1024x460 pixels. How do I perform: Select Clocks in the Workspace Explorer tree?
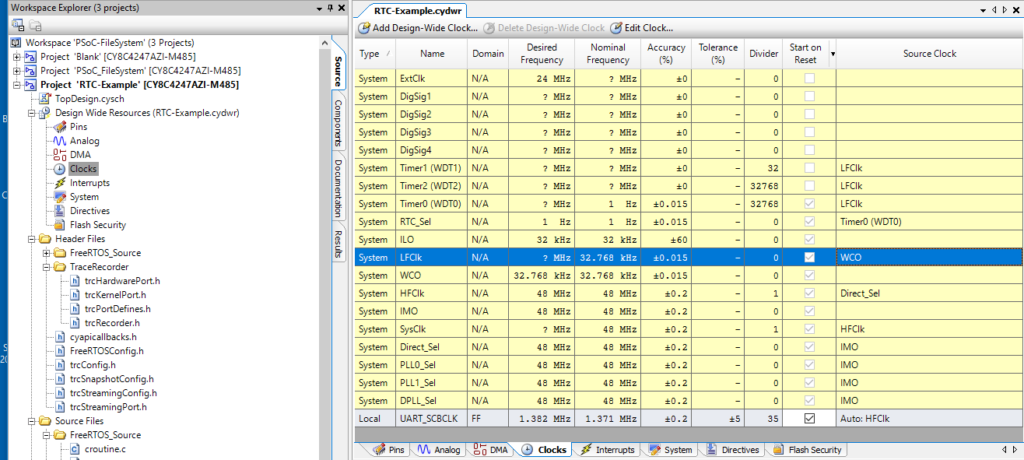83,169
